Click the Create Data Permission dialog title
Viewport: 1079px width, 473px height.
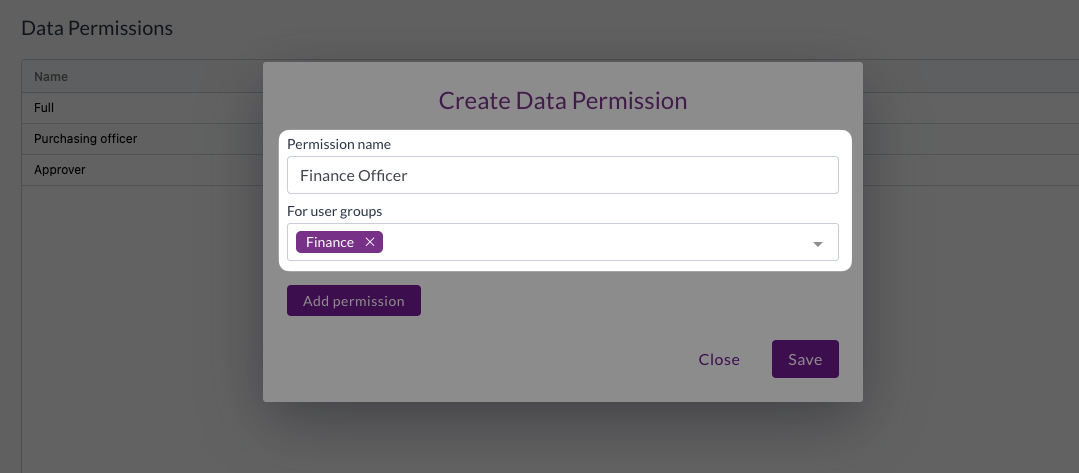tap(562, 100)
